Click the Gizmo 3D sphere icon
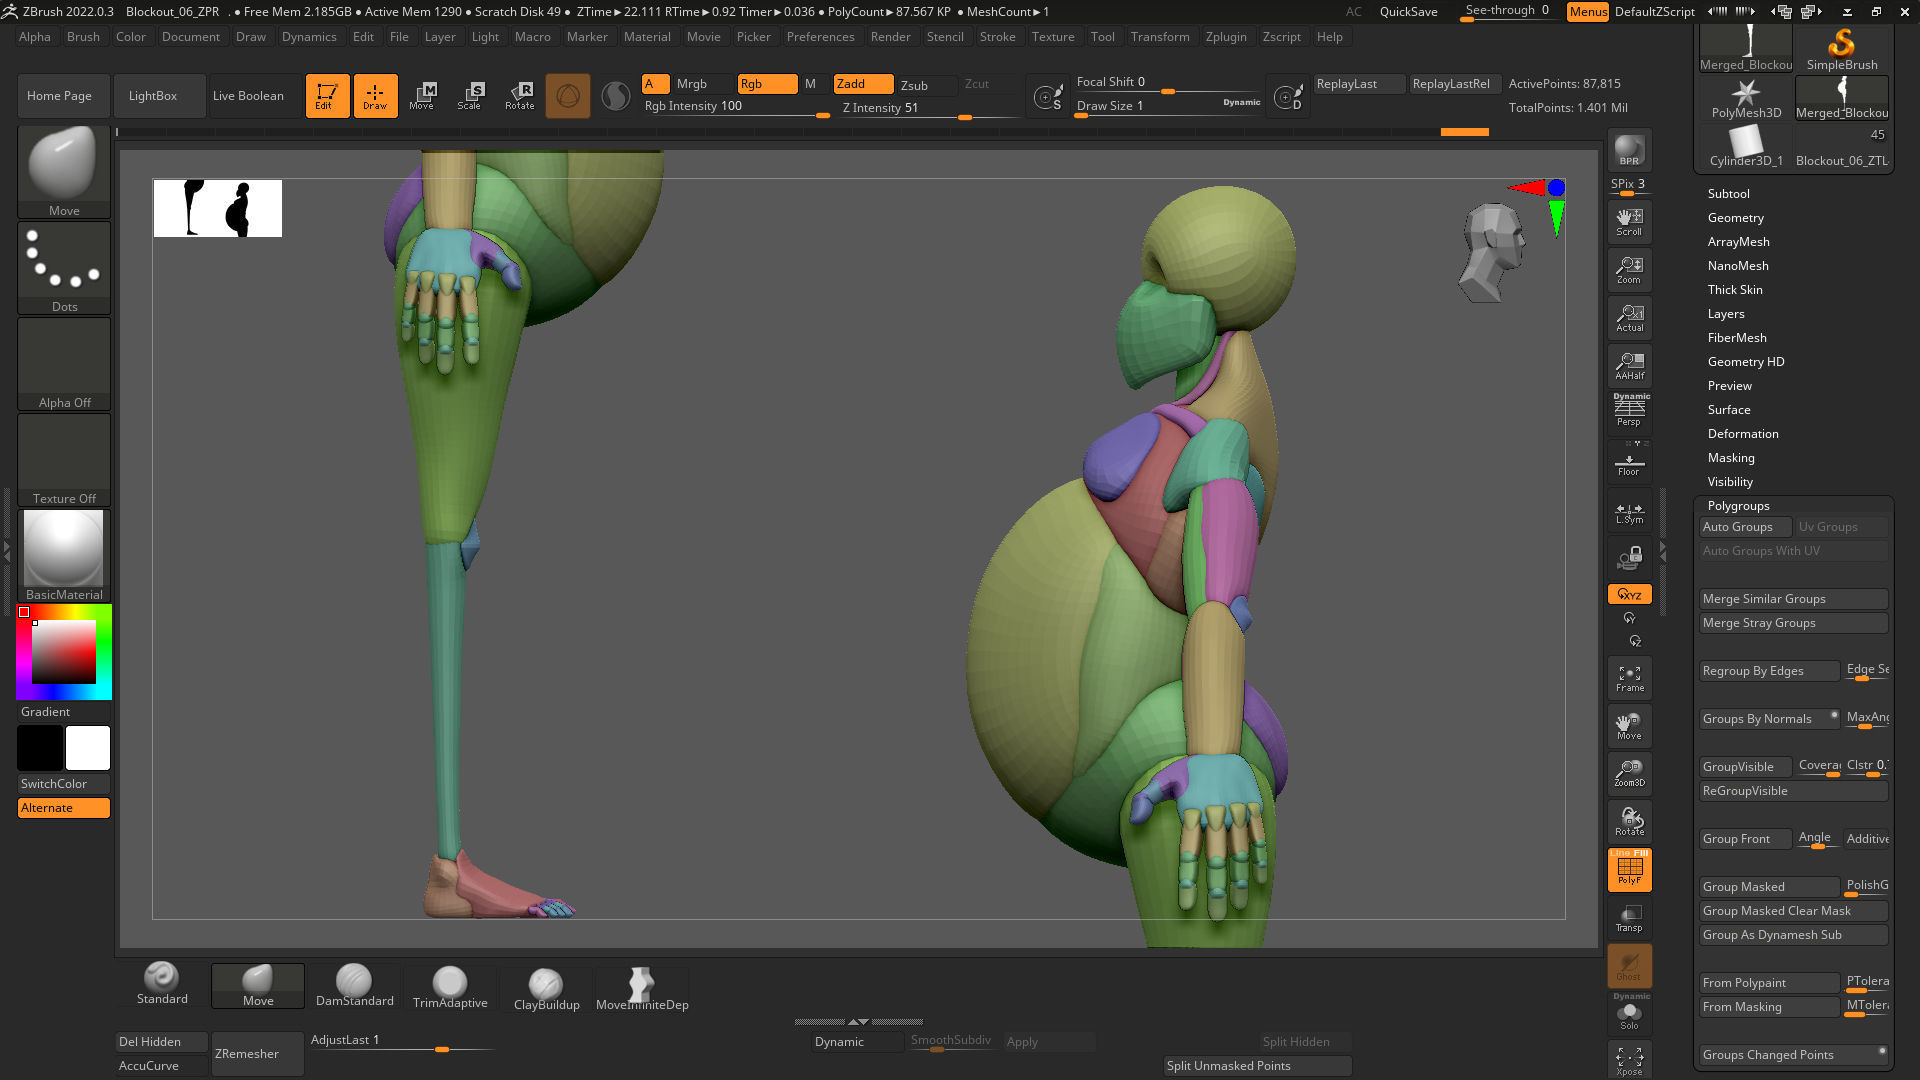1920x1080 pixels. [568, 96]
